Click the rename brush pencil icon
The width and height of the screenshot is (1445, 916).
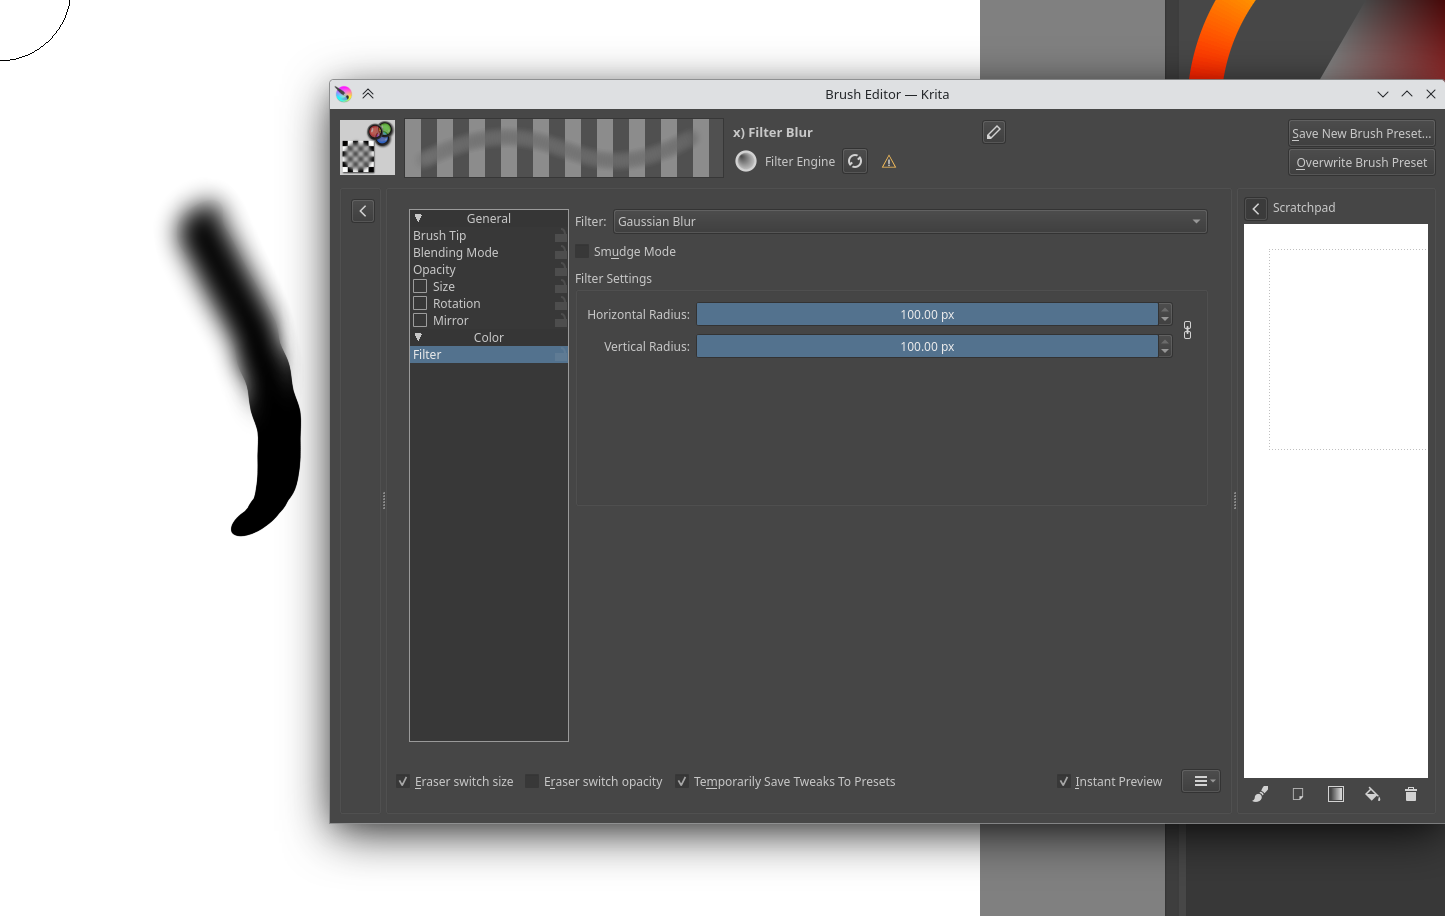coord(993,132)
